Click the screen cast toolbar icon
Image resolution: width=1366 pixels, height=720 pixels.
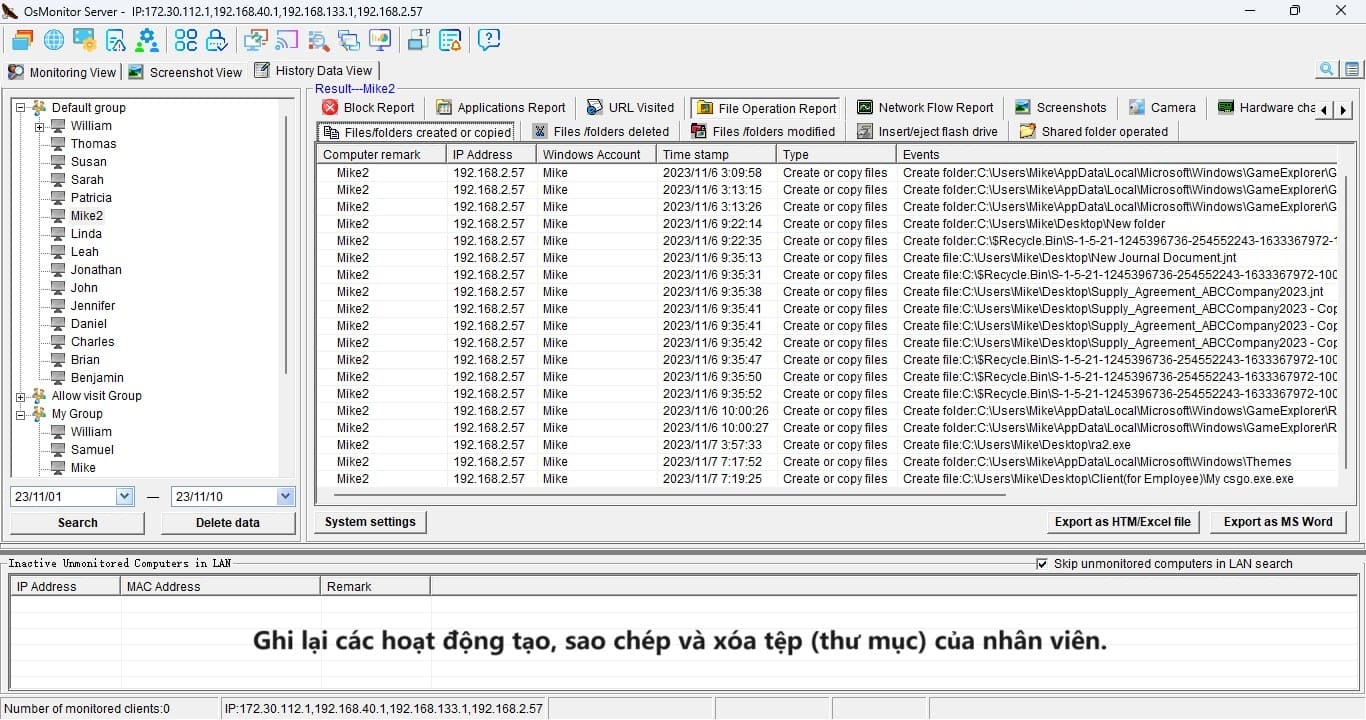pyautogui.click(x=287, y=40)
